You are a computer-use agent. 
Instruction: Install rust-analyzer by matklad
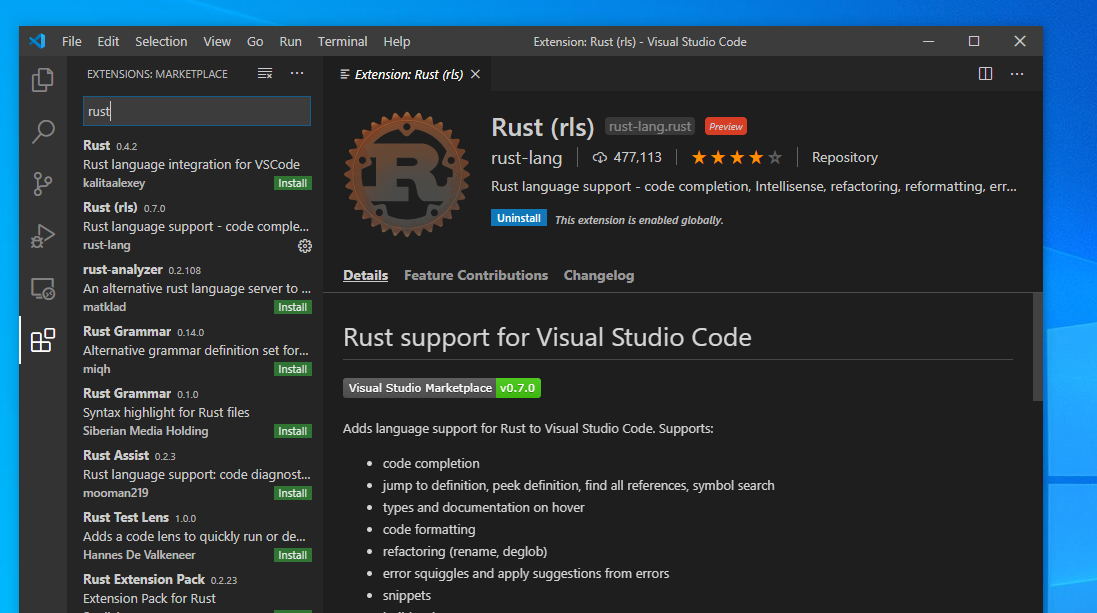[292, 307]
